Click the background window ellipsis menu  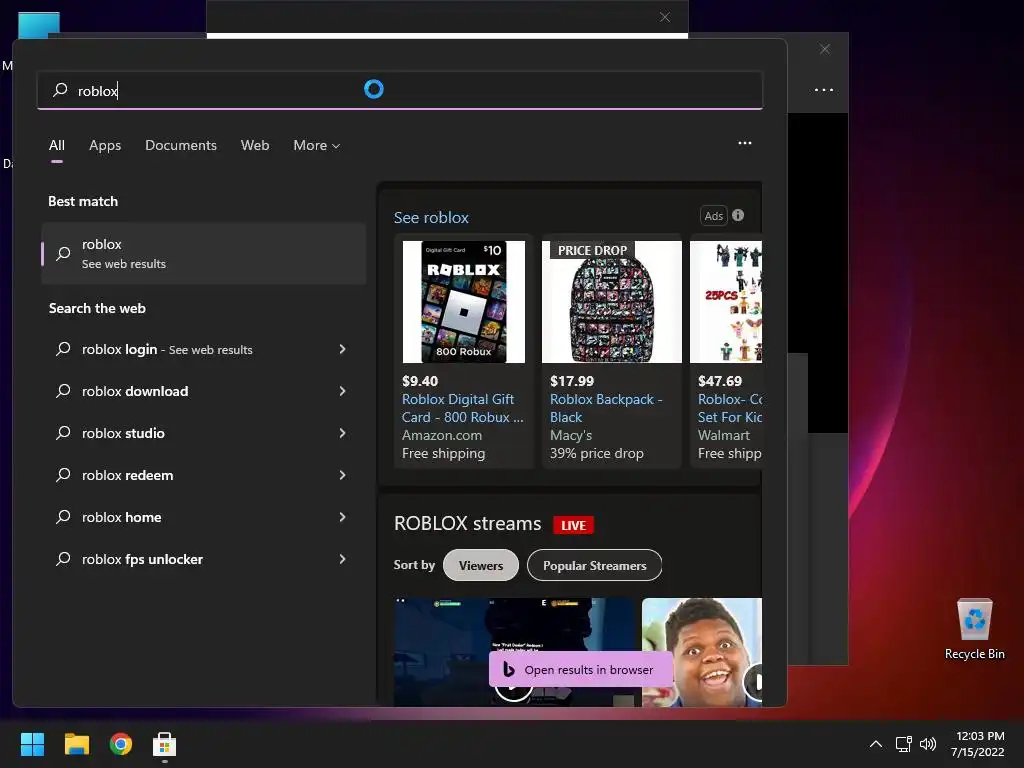(x=824, y=89)
